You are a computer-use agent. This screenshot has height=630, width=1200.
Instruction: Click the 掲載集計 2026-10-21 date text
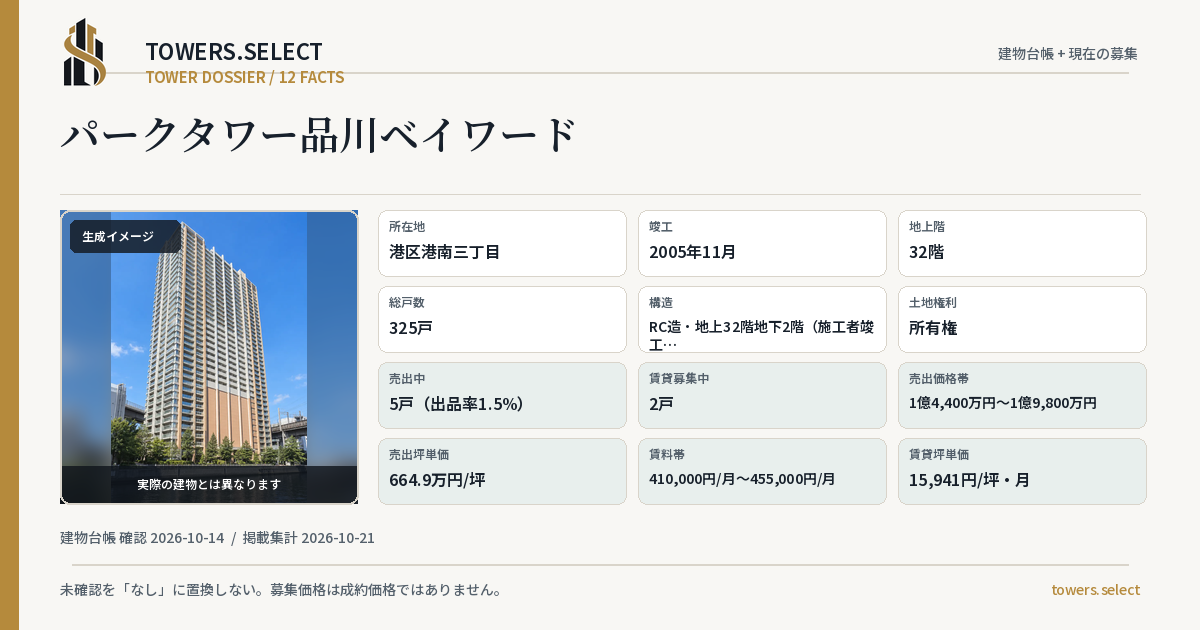tap(309, 538)
